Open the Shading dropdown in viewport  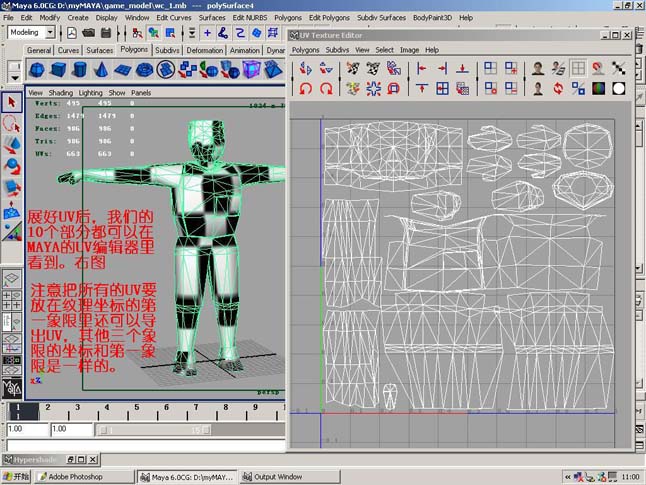[x=61, y=93]
